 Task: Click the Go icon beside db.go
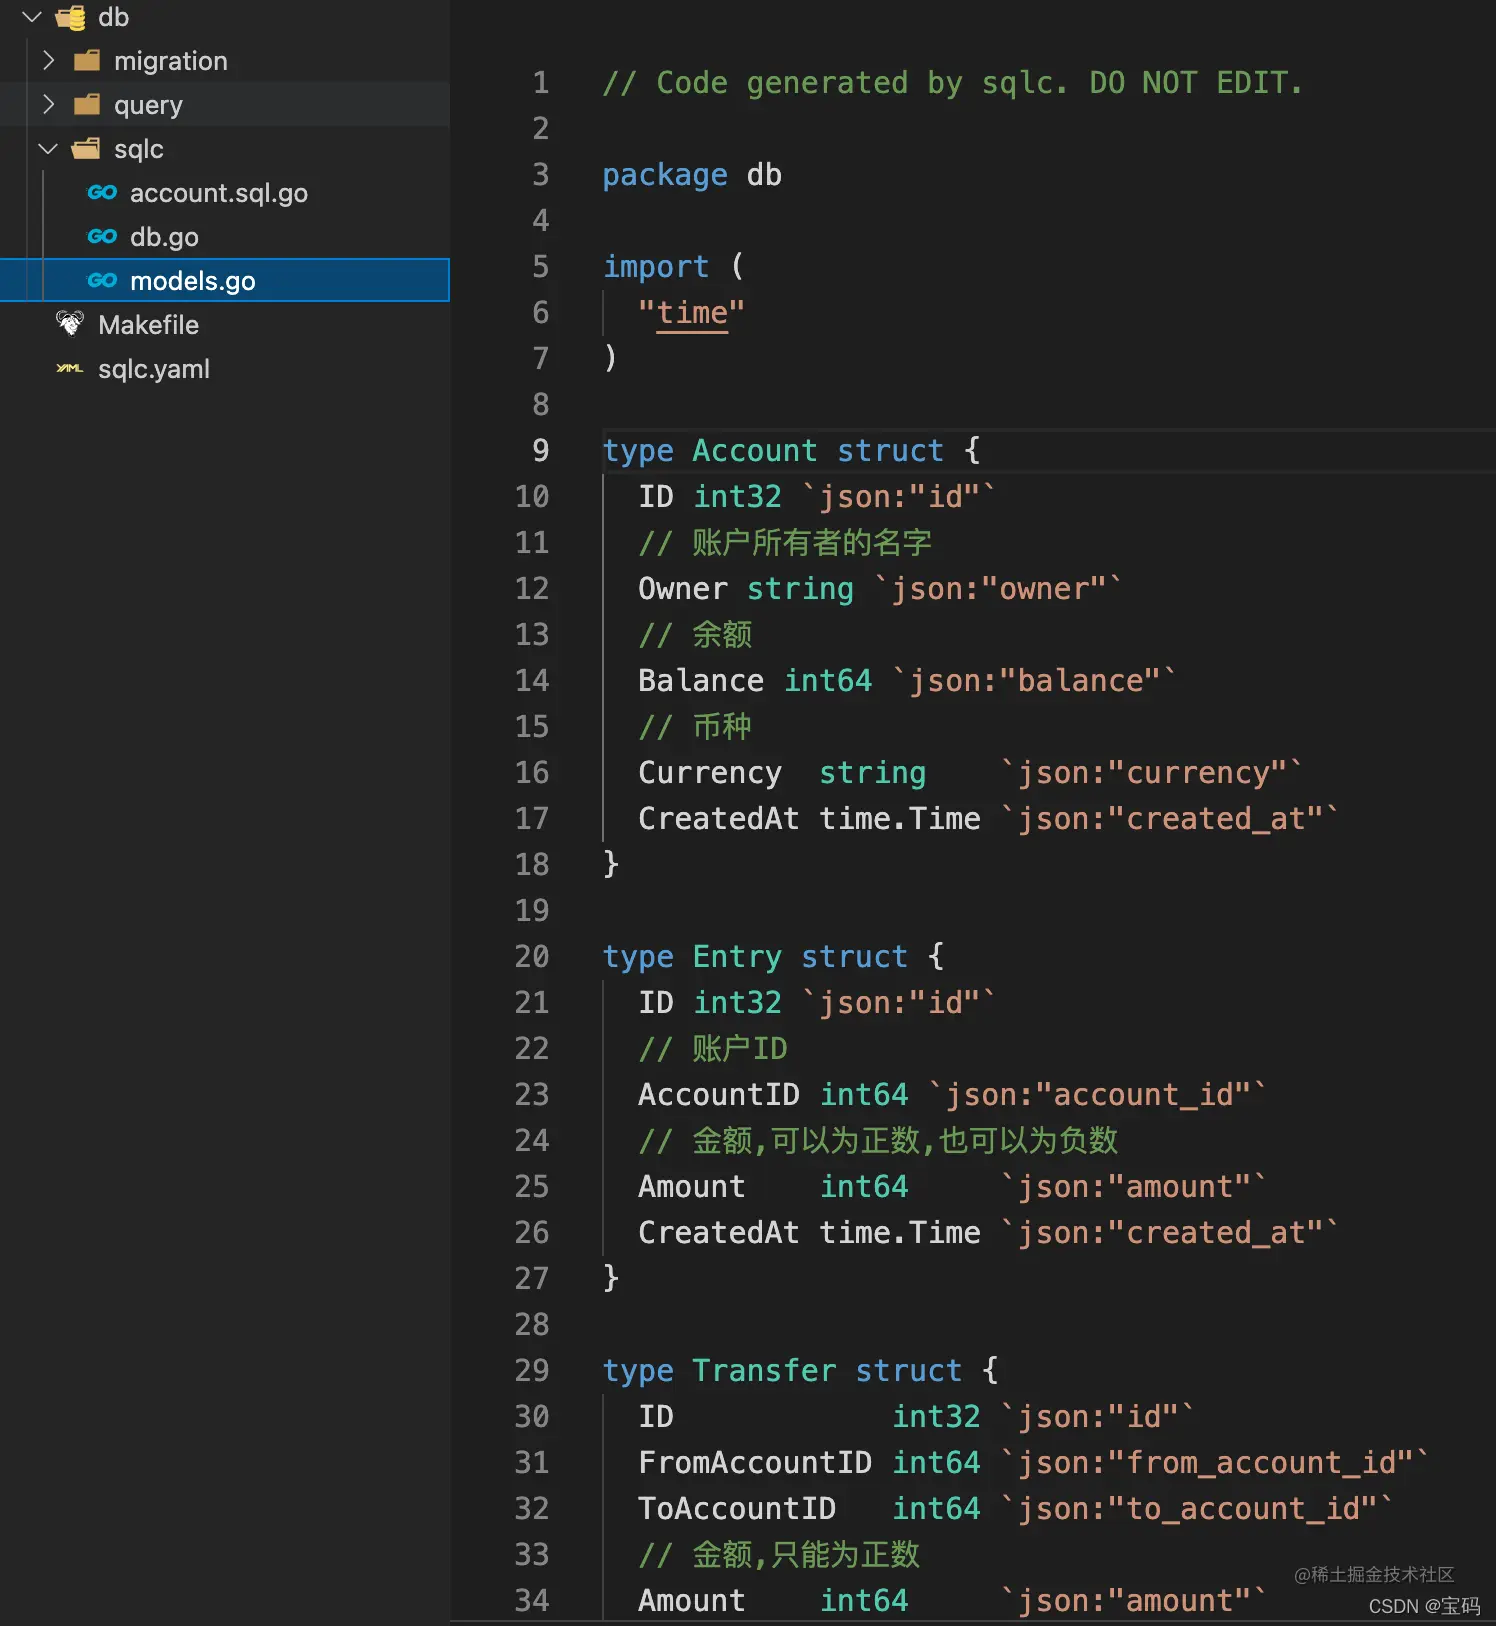pyautogui.click(x=102, y=237)
